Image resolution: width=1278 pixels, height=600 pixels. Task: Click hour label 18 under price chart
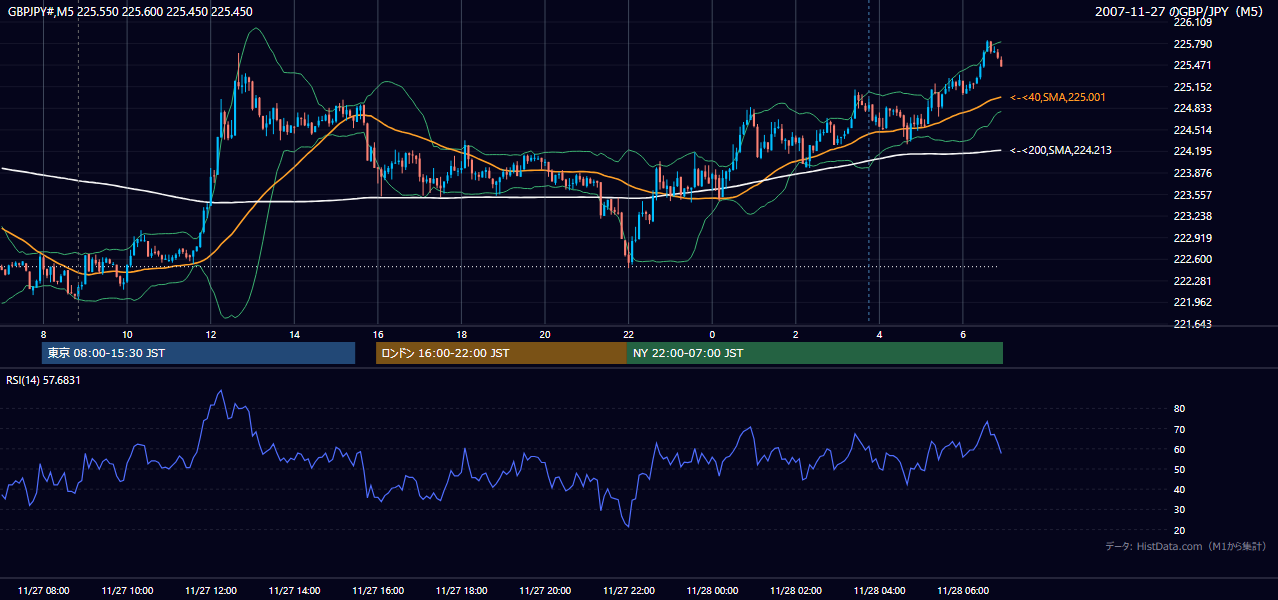tap(461, 334)
